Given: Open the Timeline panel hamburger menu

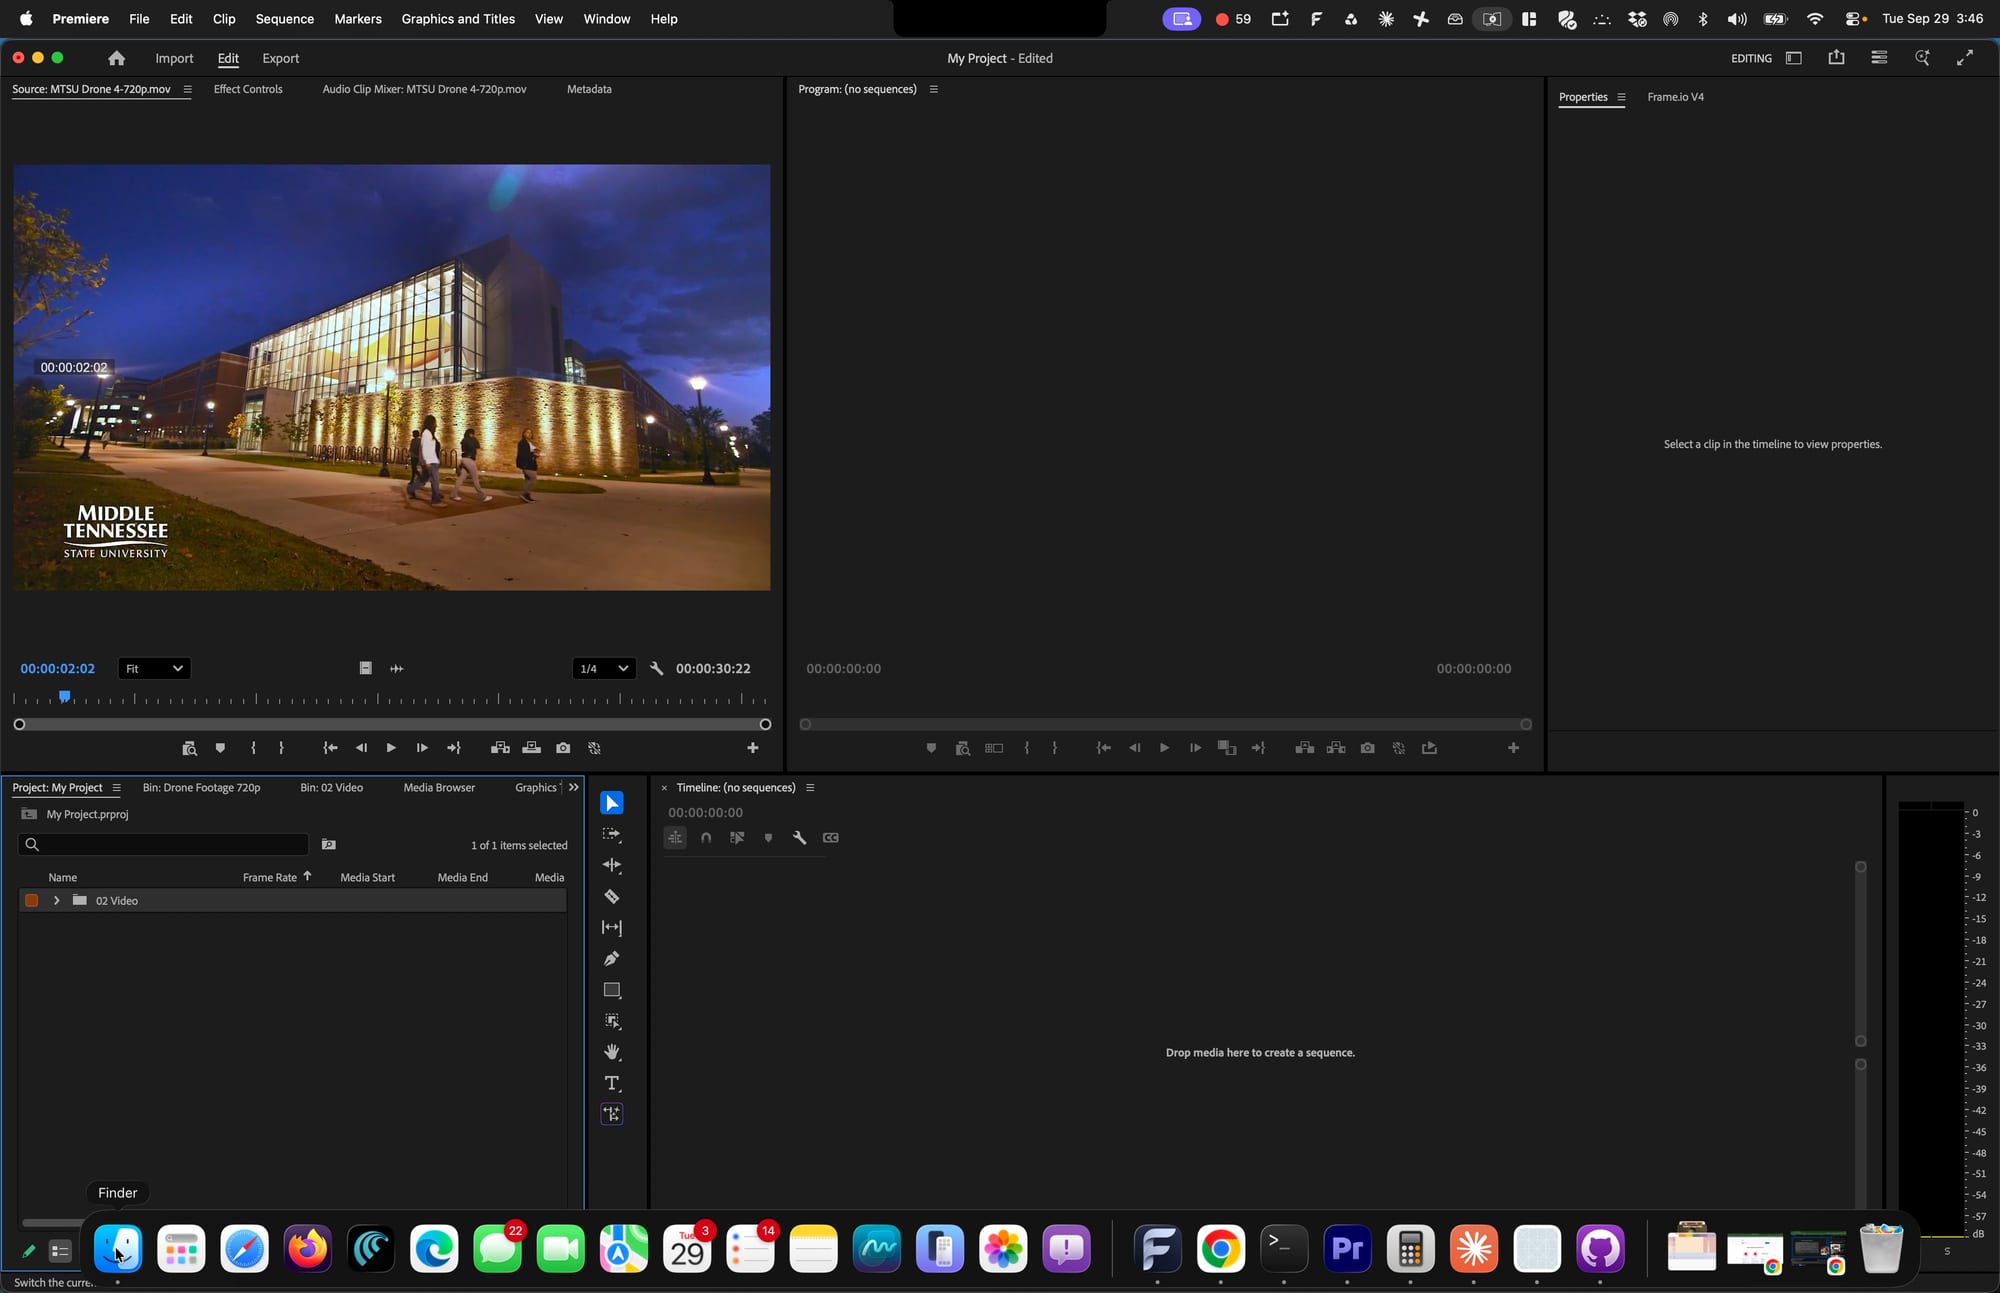Looking at the screenshot, I should point(810,788).
